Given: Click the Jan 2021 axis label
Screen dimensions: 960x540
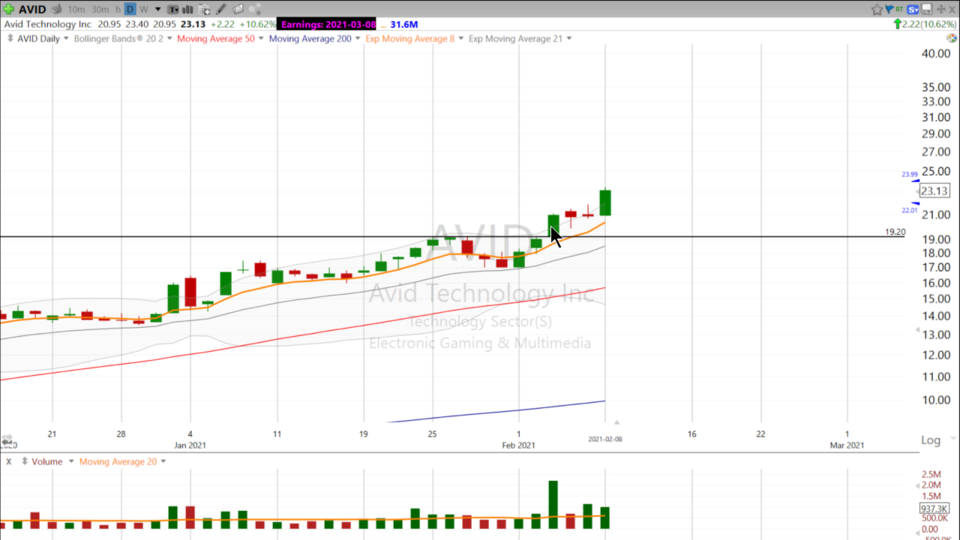Looking at the screenshot, I should [190, 445].
